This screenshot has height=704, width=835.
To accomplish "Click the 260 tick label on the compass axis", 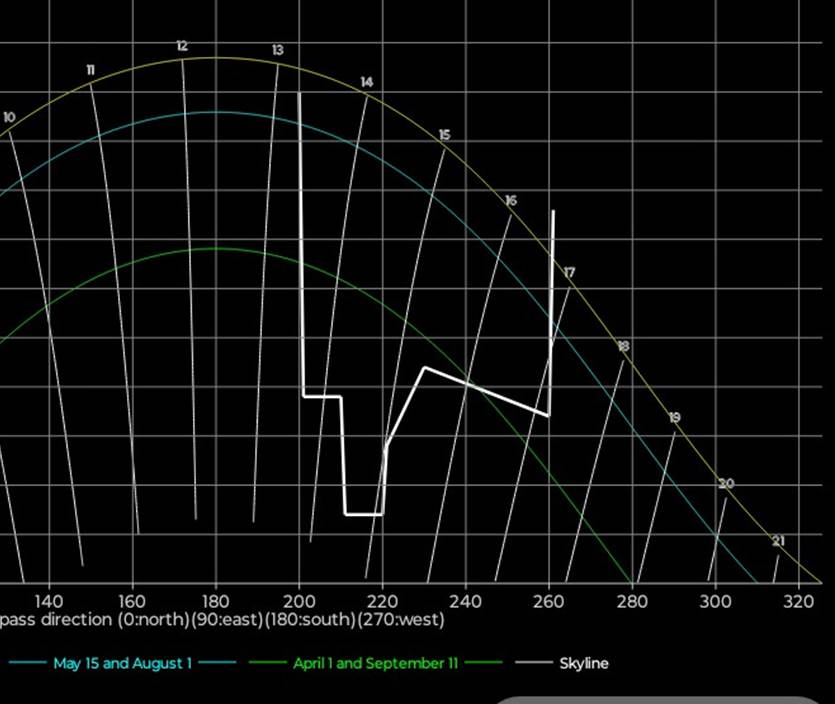I will (x=548, y=601).
